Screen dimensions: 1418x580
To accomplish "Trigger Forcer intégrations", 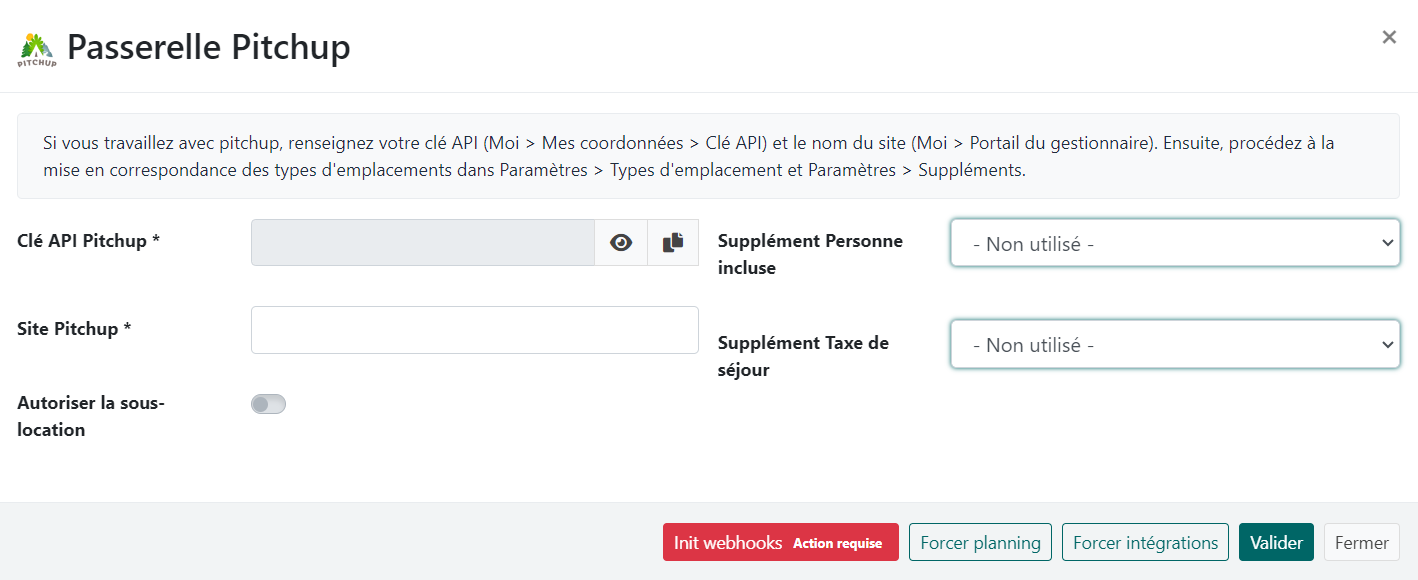I will pos(1145,542).
